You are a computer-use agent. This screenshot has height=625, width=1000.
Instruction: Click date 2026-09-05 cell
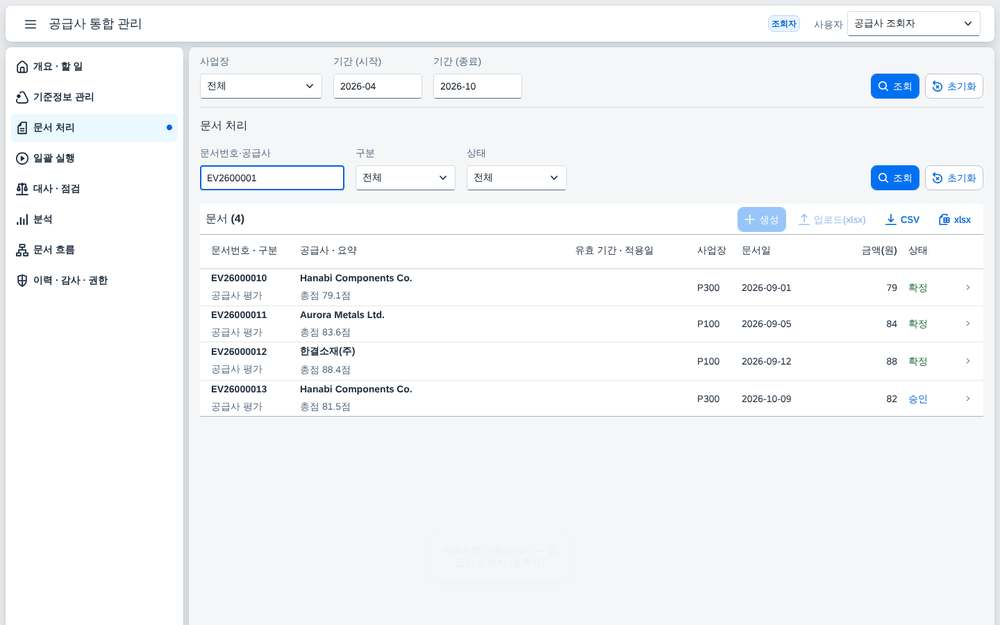coord(766,324)
